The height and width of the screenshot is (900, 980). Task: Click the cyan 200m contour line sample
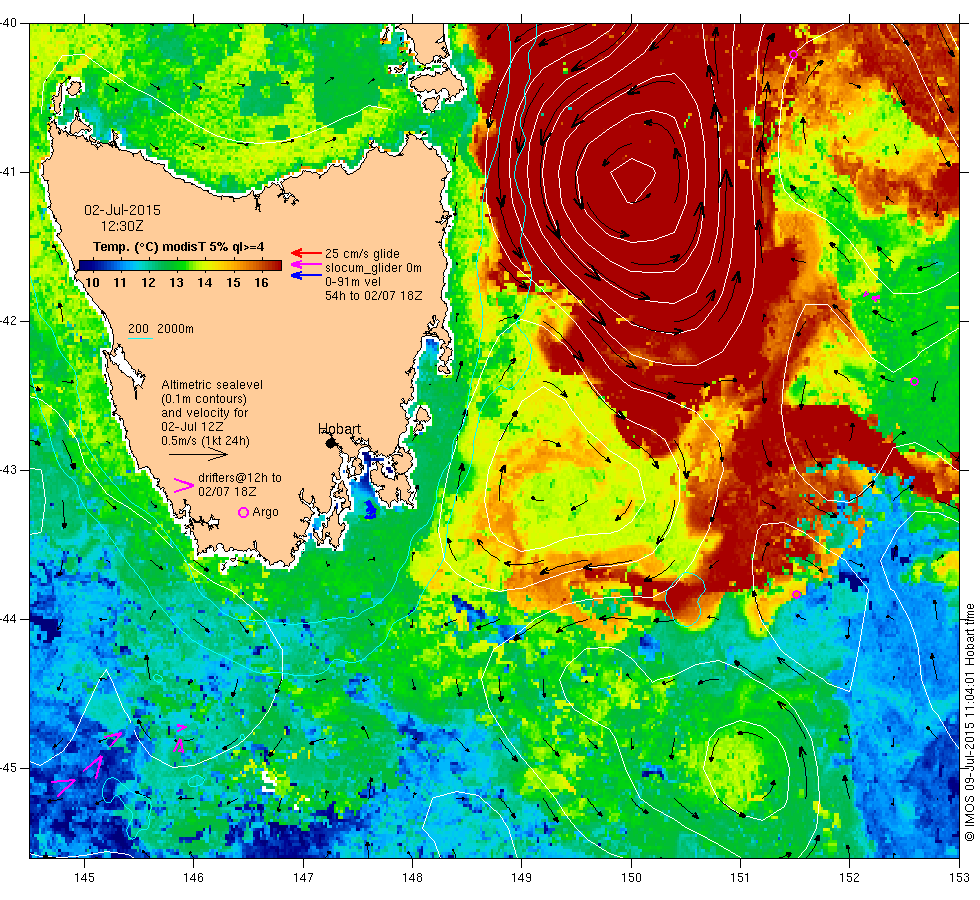[141, 339]
